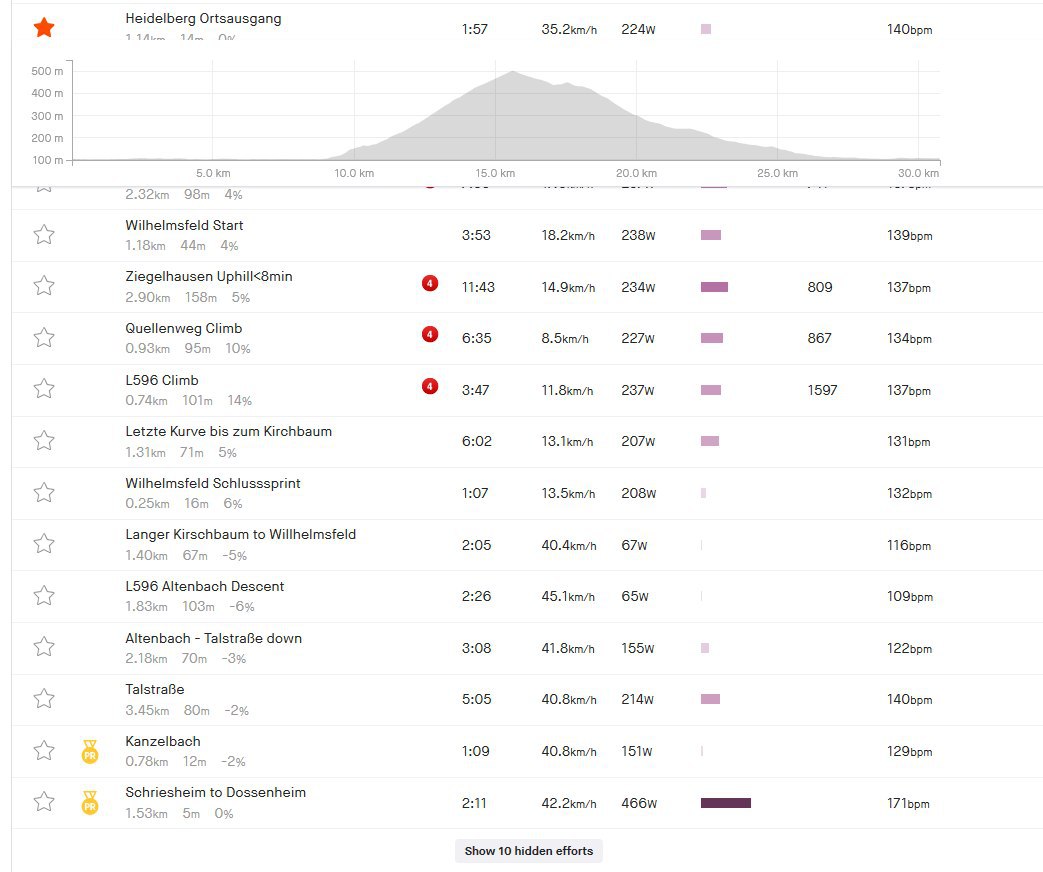The width and height of the screenshot is (1043, 872).
Task: Click the 500 m elevation axis label
Action: [47, 71]
